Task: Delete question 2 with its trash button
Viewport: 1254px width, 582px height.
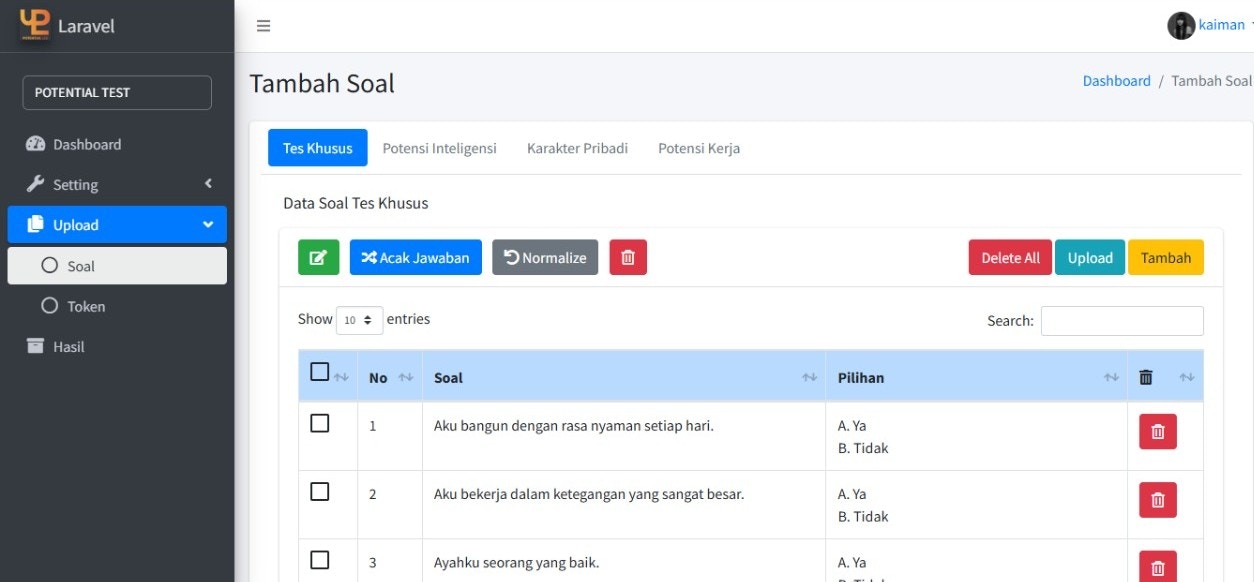Action: 1157,500
